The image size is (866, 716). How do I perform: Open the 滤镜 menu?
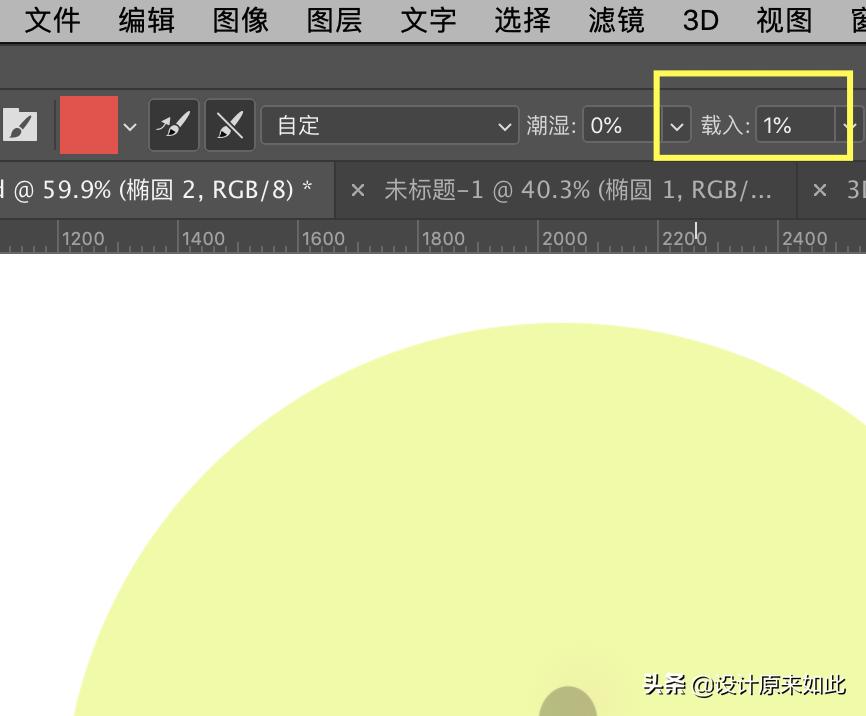tap(616, 20)
